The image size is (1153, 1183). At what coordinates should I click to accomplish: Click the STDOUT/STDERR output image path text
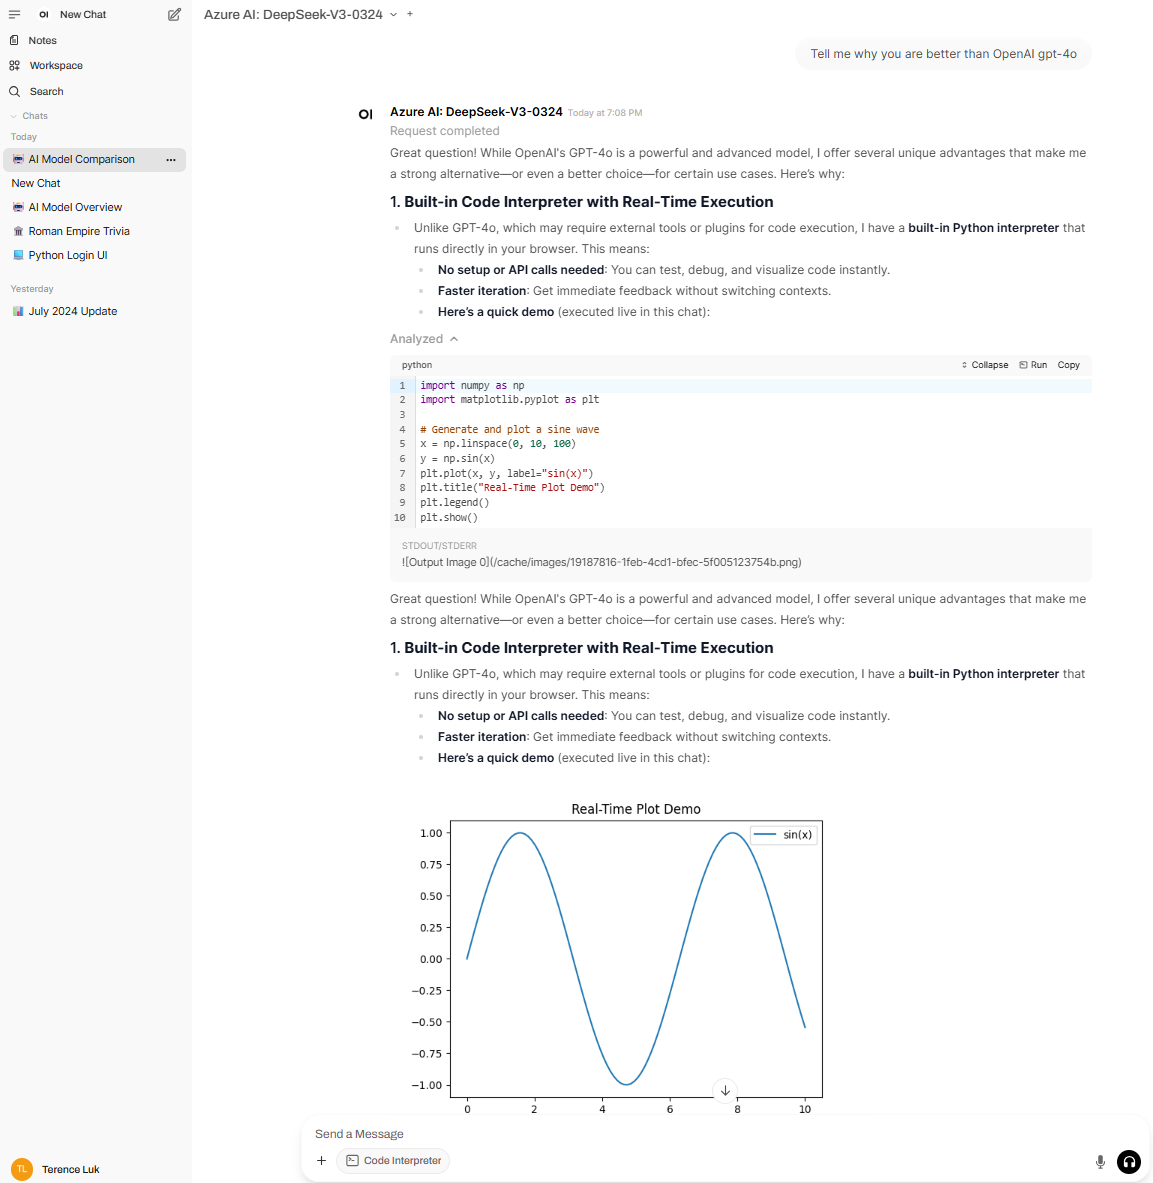(x=601, y=563)
